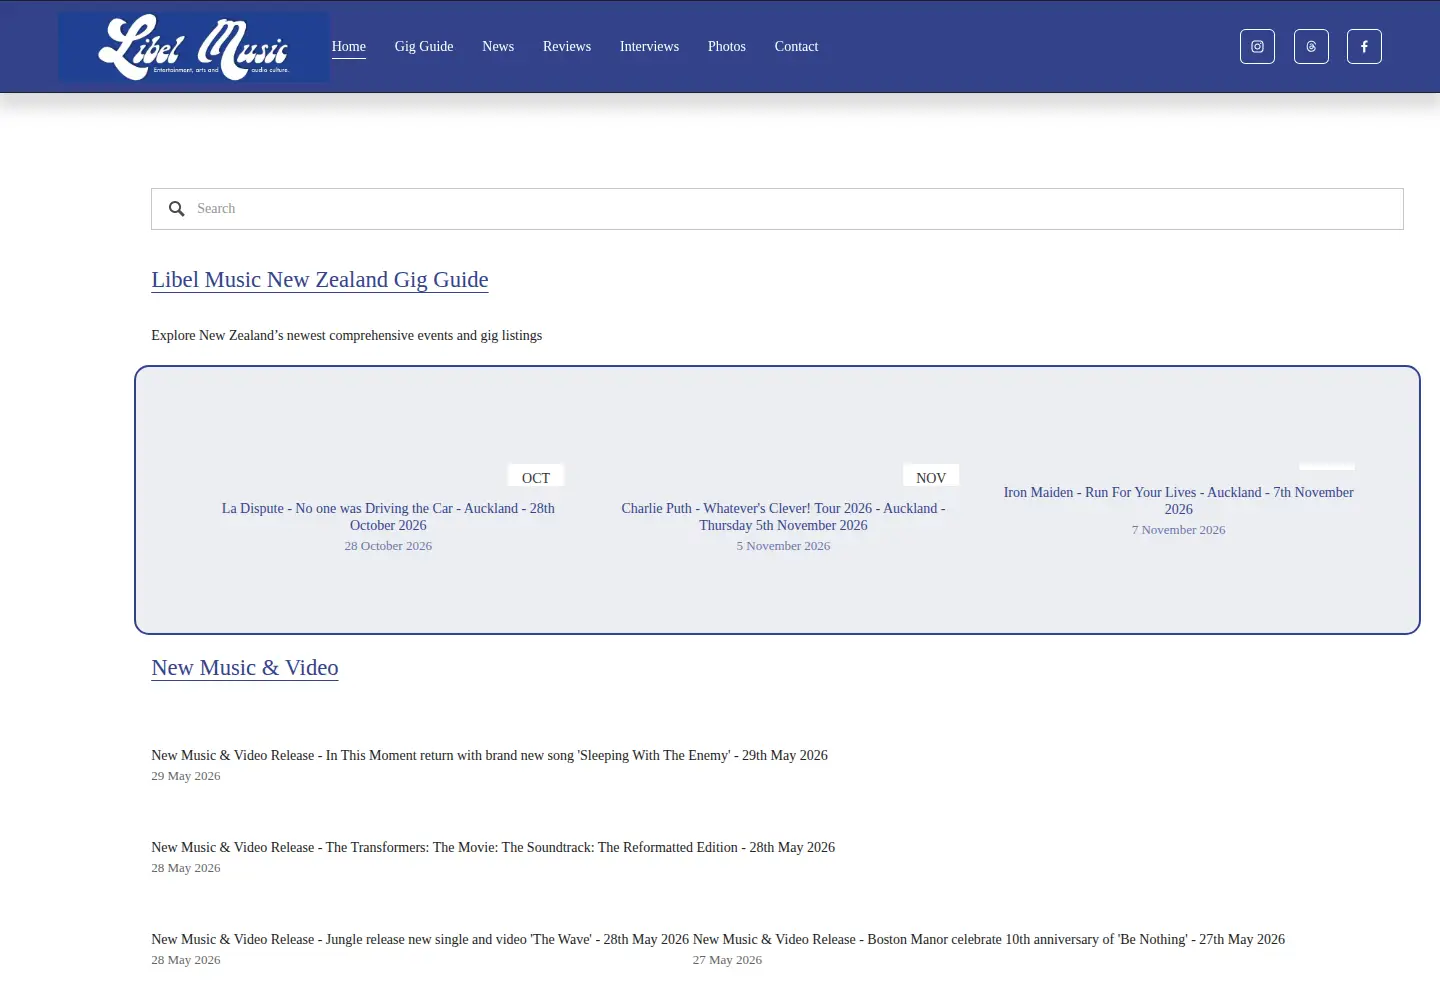
Task: Click the '7 November 2026' date text
Action: point(1178,530)
